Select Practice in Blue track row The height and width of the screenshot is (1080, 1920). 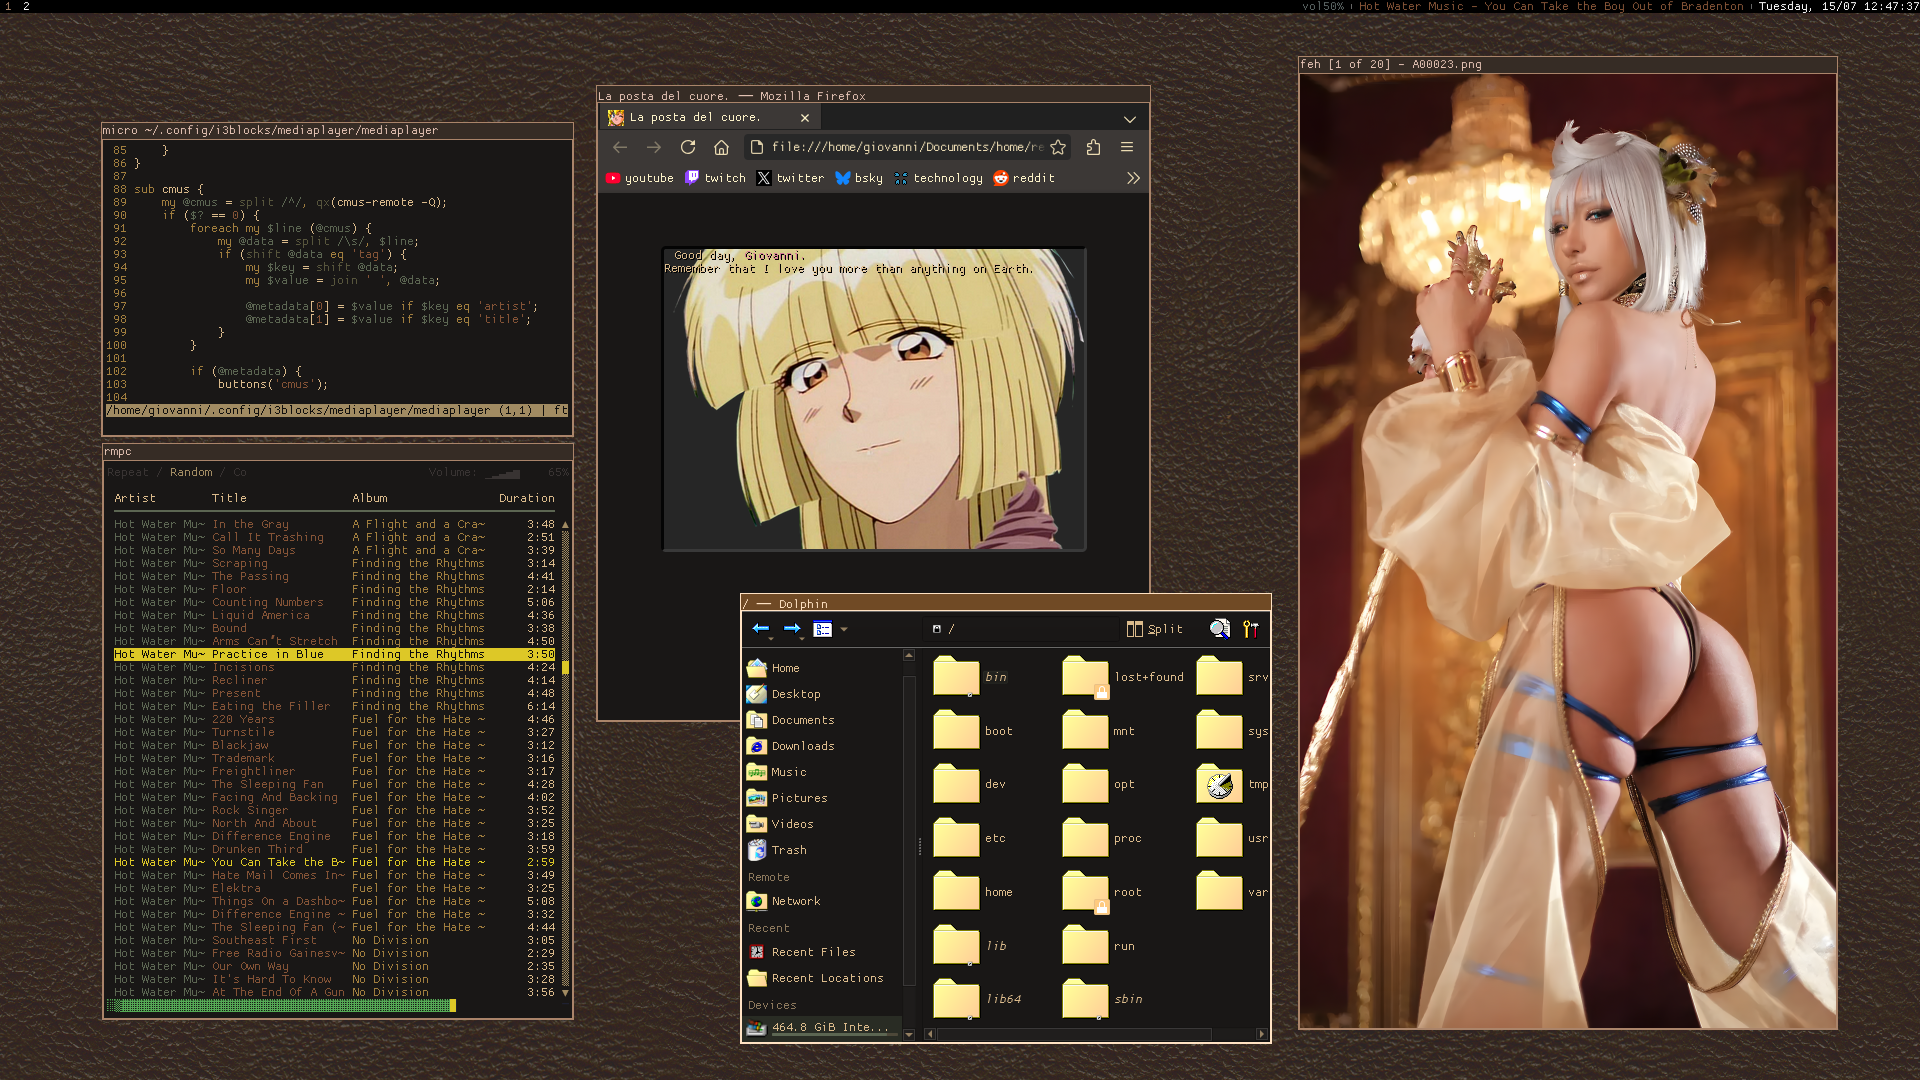(x=335, y=654)
